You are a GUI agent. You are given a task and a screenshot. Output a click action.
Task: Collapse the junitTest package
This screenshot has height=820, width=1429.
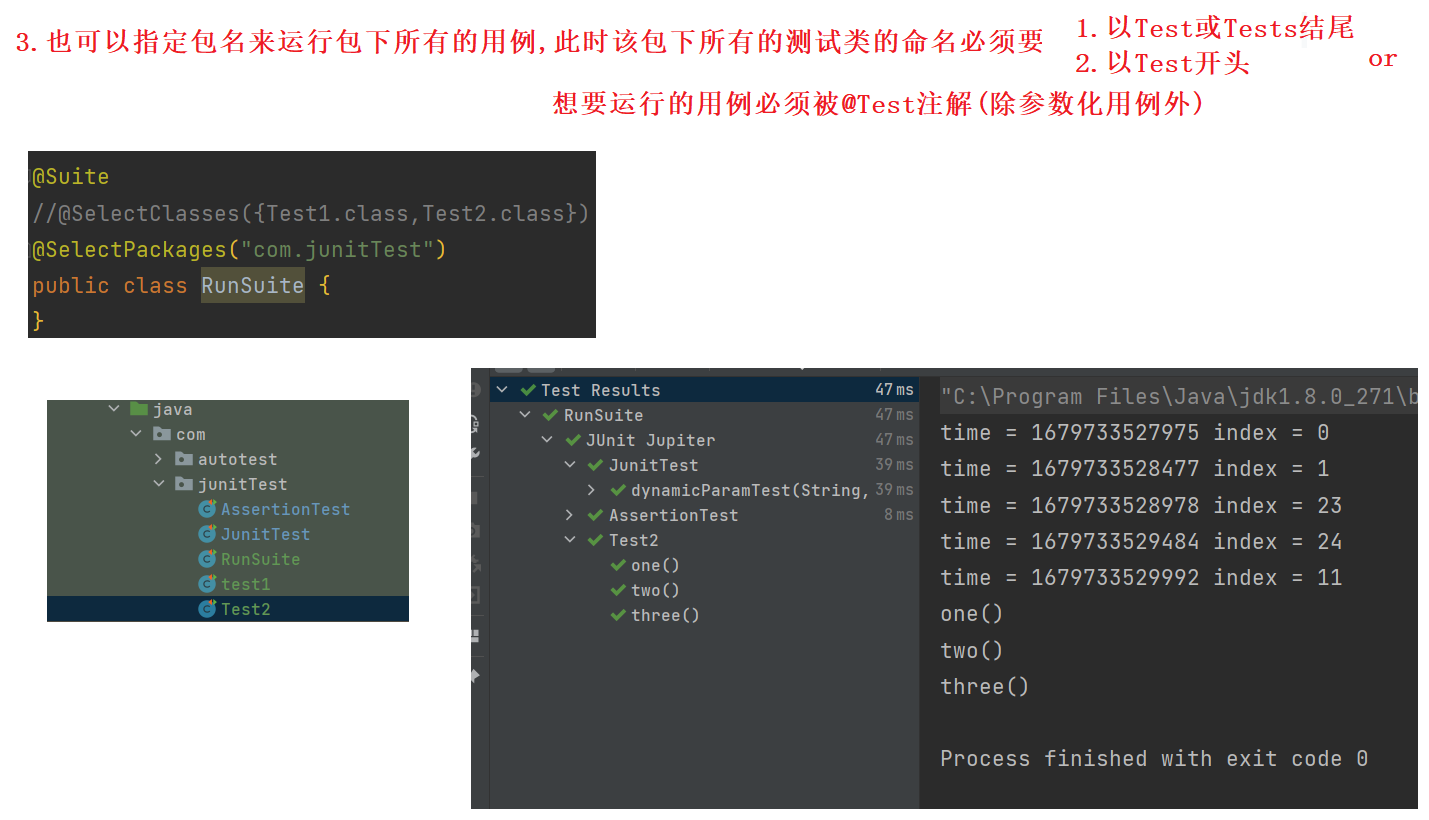point(158,484)
